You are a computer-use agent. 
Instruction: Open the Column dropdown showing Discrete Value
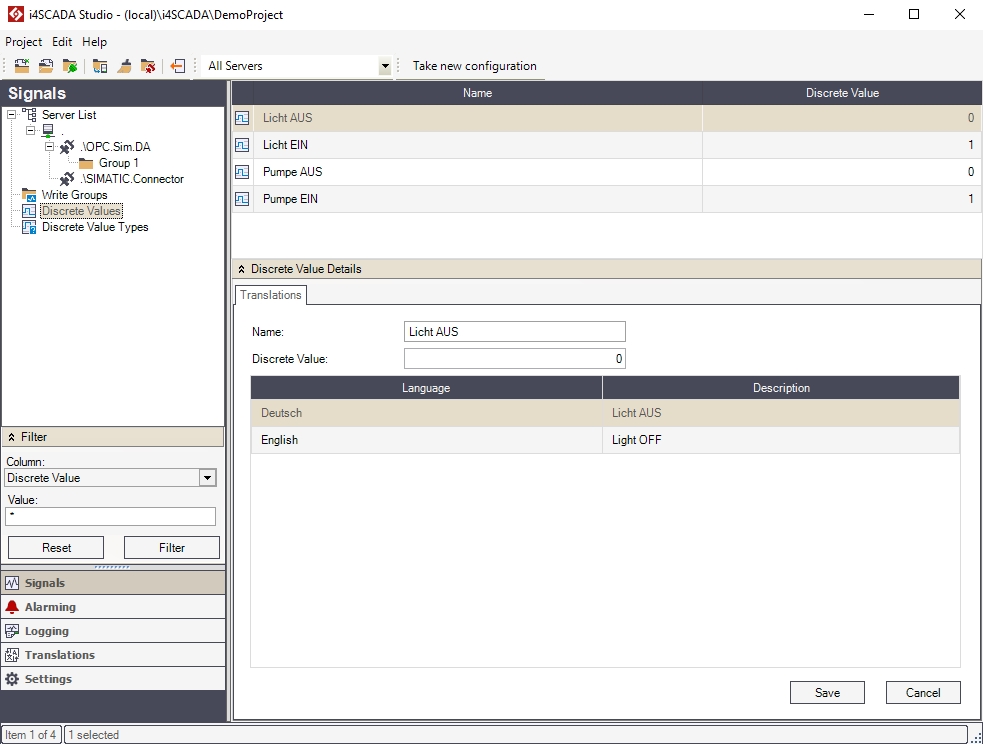pos(207,478)
